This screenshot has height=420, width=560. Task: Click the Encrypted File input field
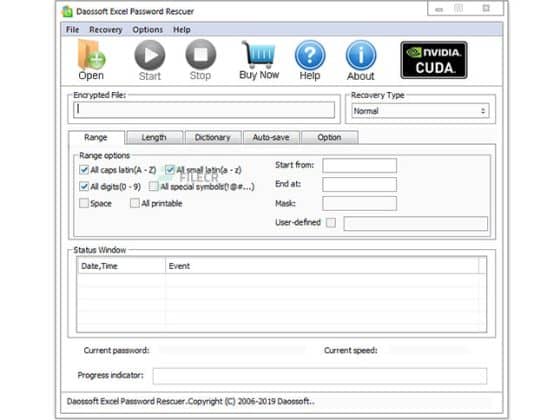204,110
